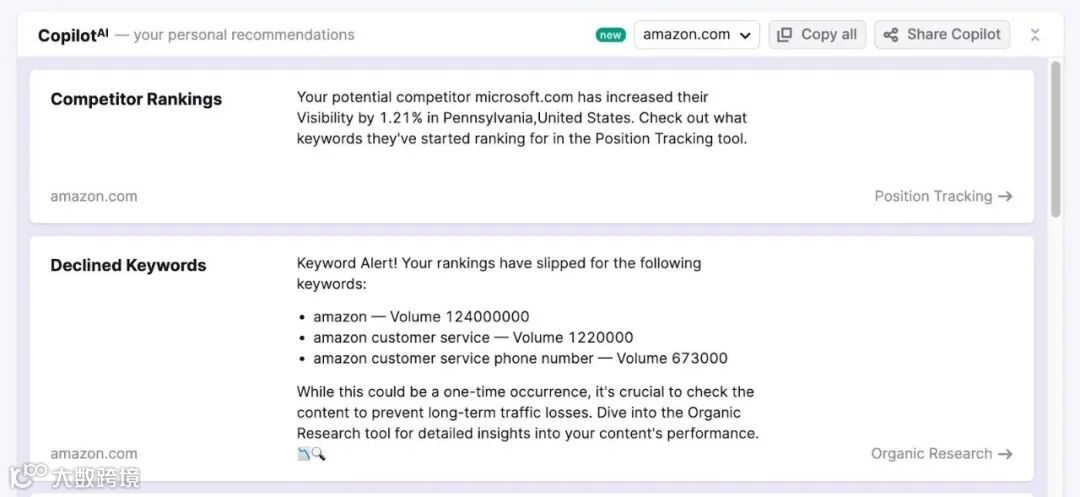Click the Share Copilot button label
Image resolution: width=1080 pixels, height=497 pixels.
(x=953, y=34)
